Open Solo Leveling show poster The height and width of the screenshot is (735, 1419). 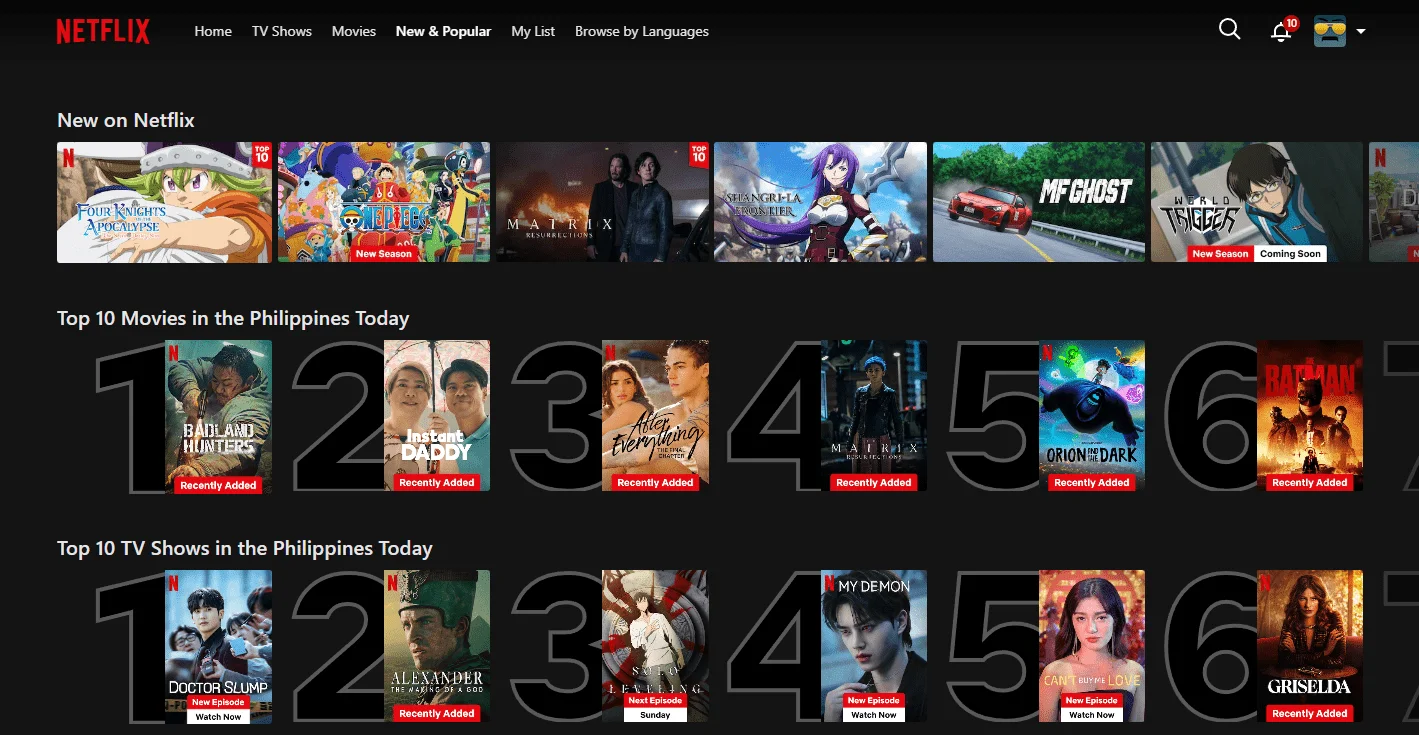(655, 646)
